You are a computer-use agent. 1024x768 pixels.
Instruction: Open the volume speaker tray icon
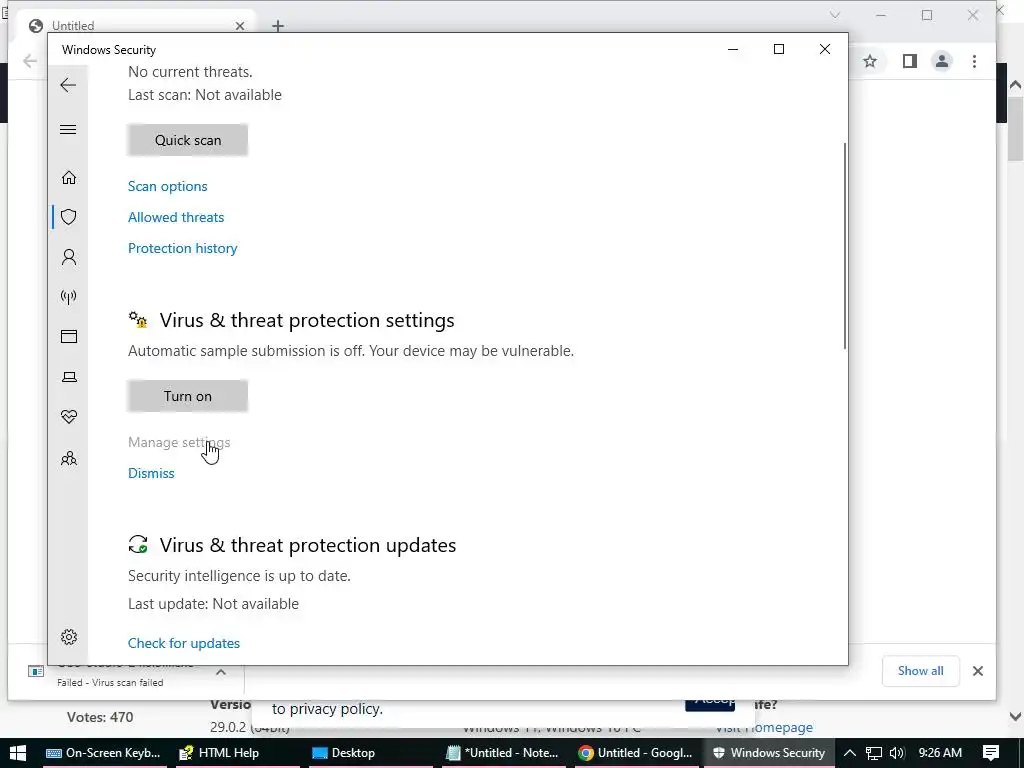(x=897, y=753)
